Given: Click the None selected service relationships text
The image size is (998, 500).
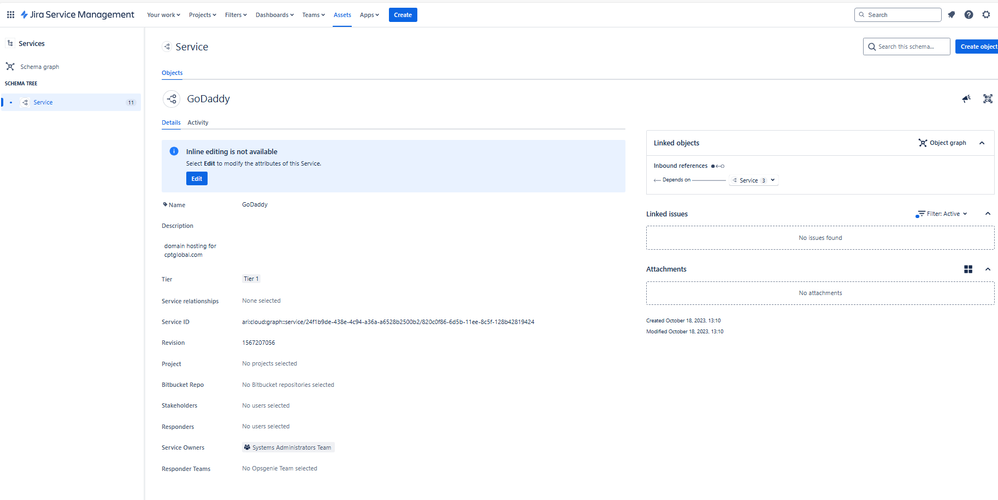Looking at the screenshot, I should click(261, 300).
